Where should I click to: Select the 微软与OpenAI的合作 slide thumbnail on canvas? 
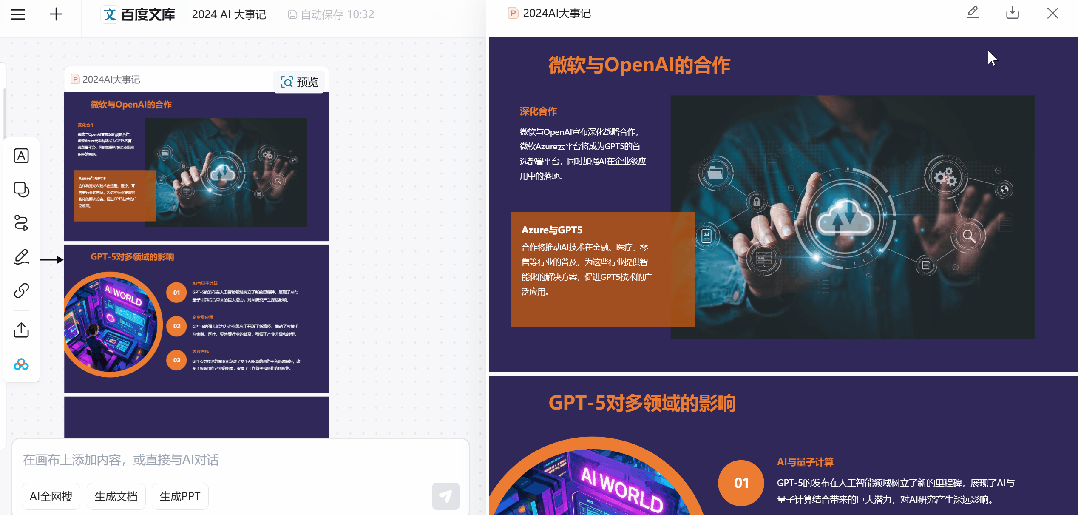coord(197,166)
